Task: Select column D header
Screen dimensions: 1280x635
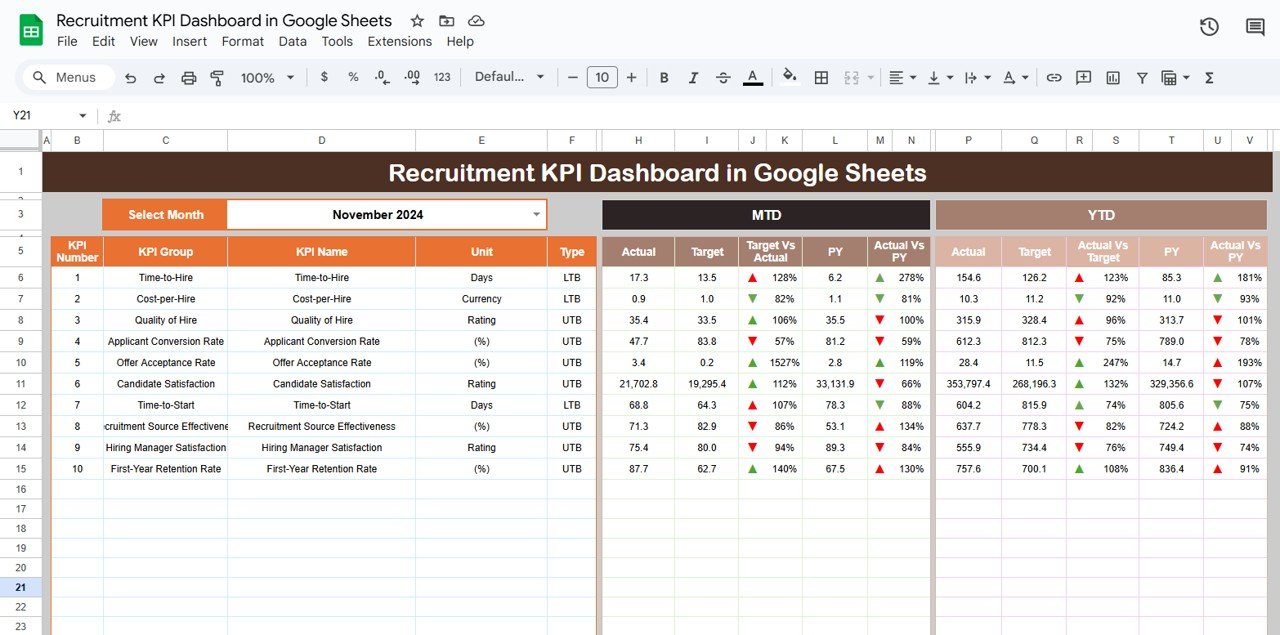Action: 321,141
